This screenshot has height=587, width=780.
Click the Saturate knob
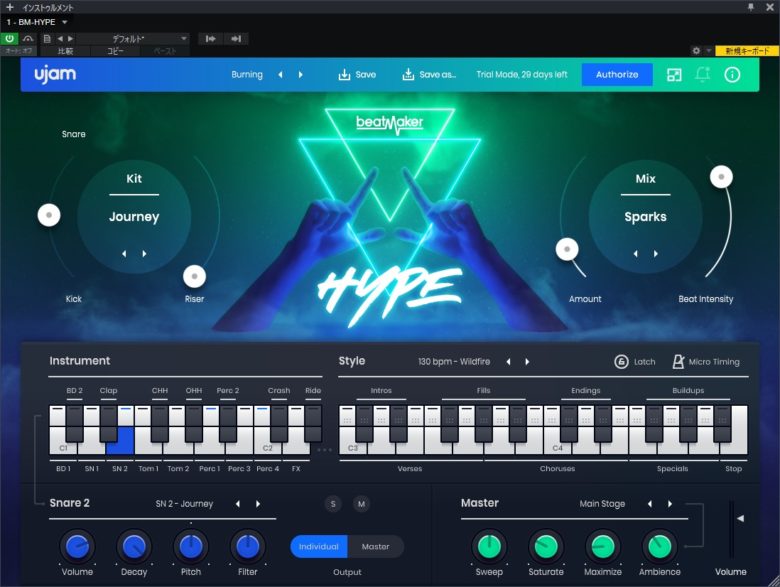point(546,546)
